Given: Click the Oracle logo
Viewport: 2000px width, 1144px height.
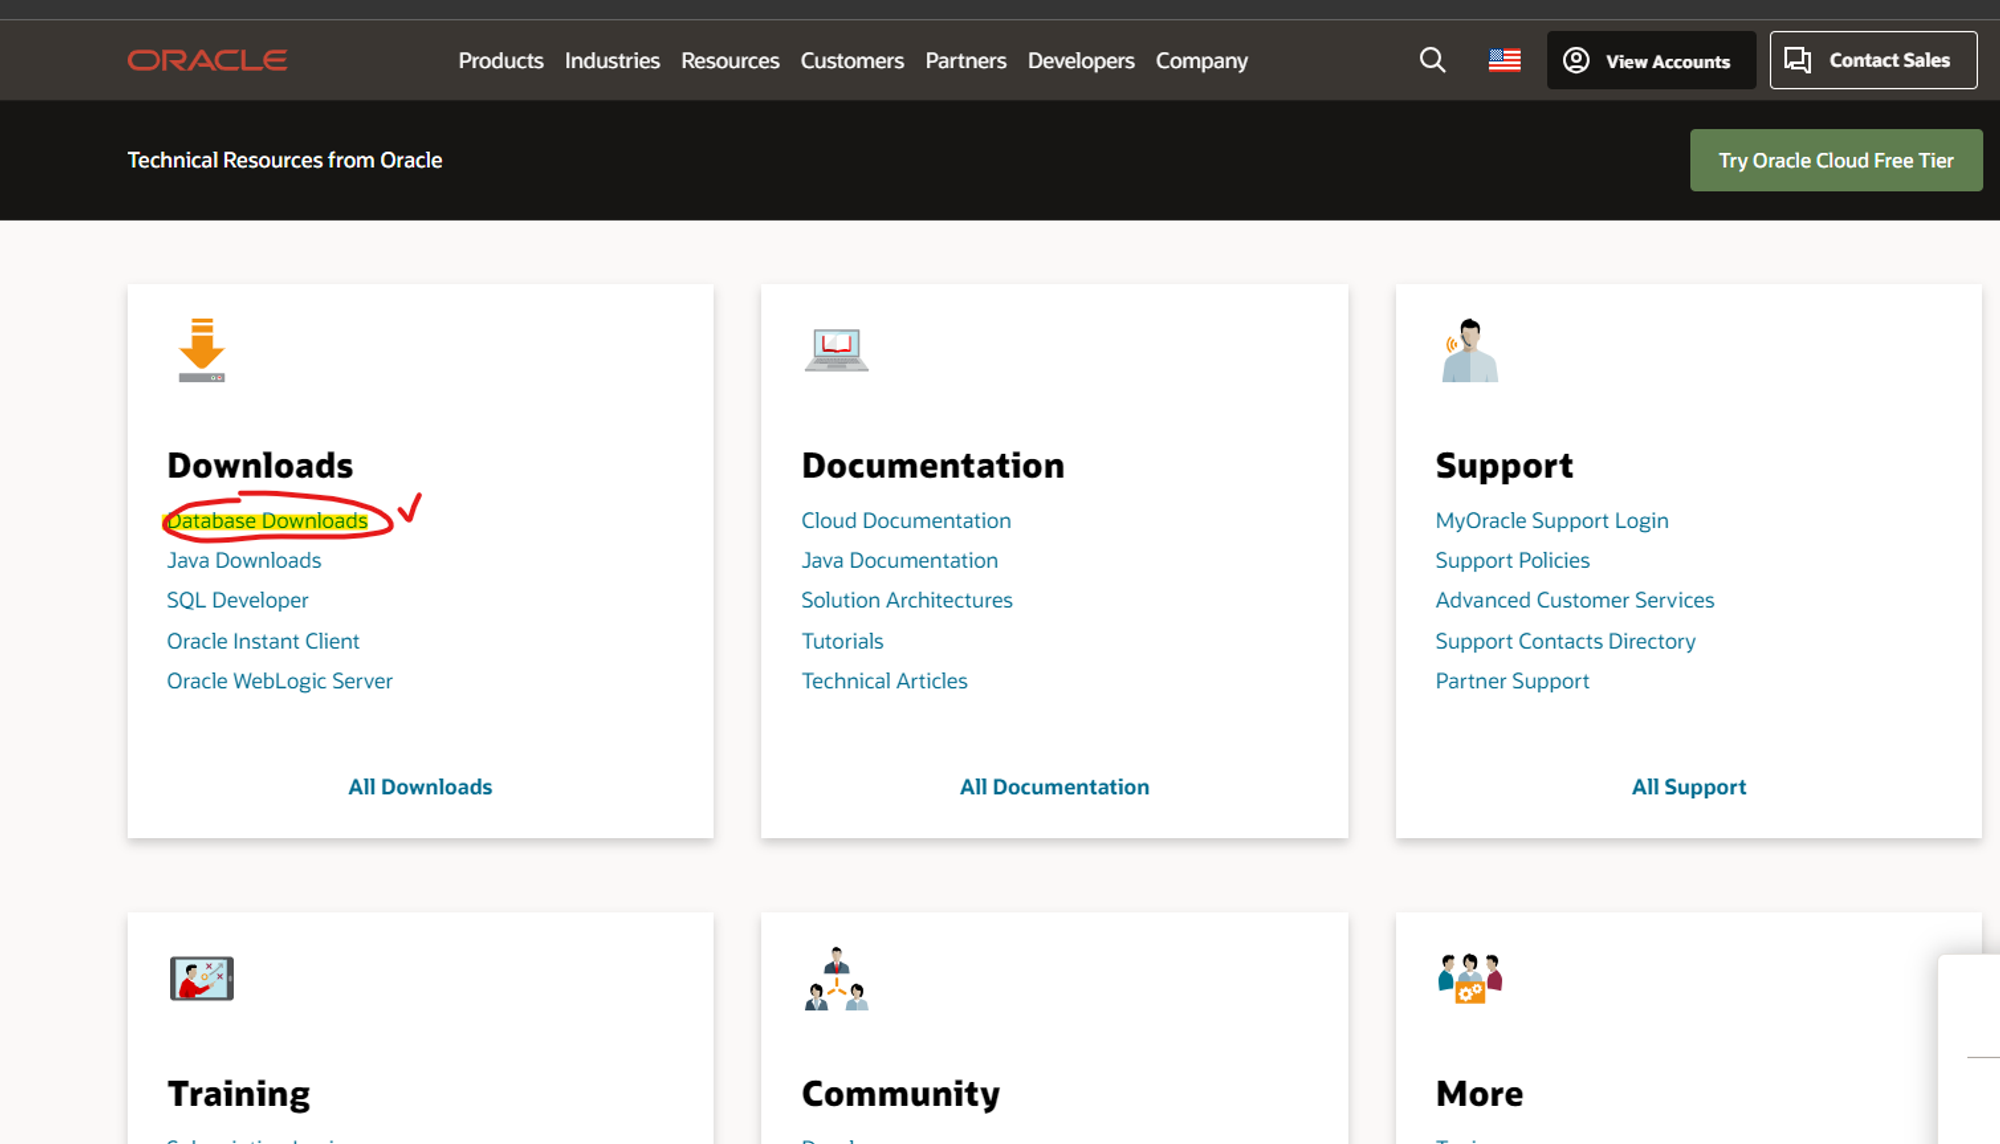Looking at the screenshot, I should tap(207, 60).
